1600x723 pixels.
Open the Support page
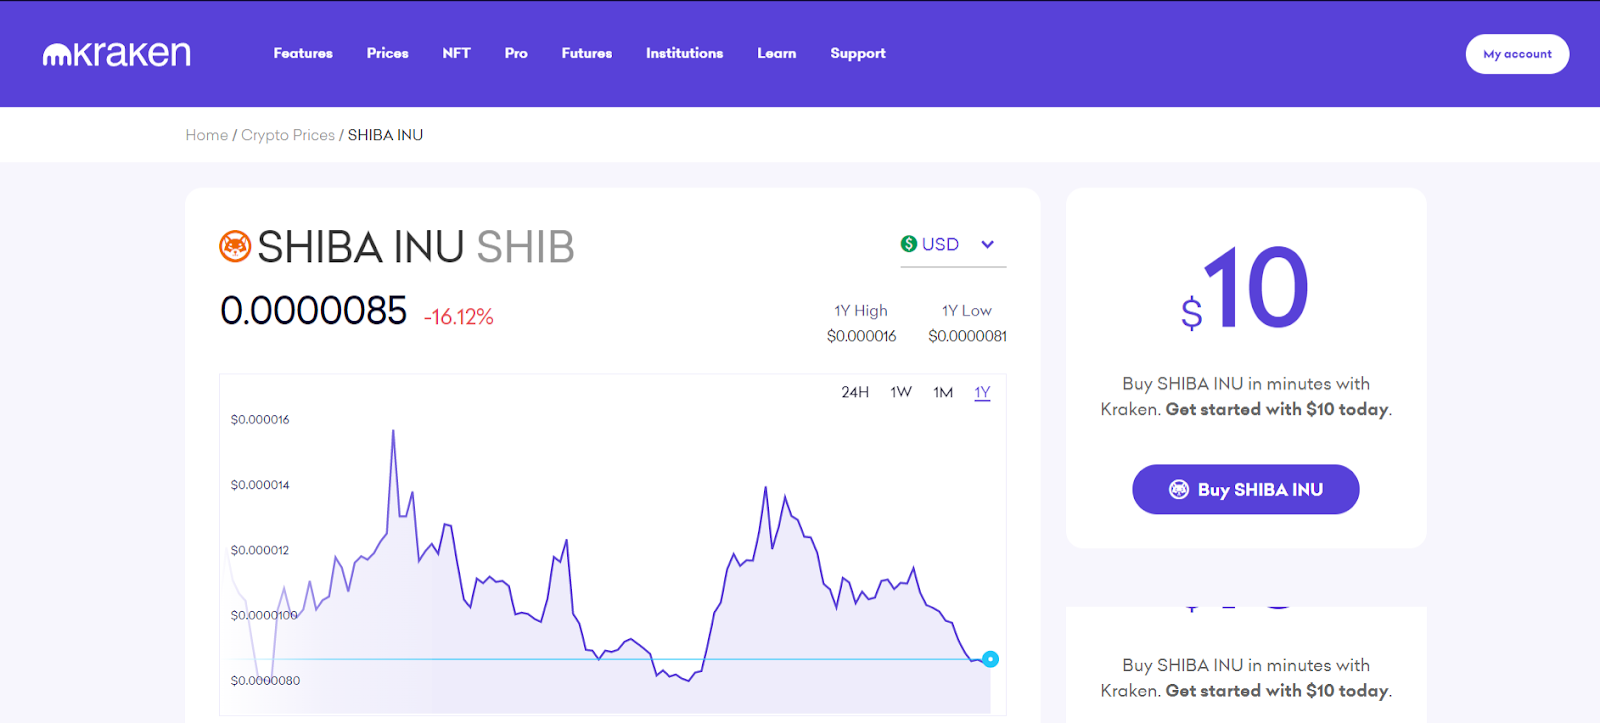(x=857, y=53)
